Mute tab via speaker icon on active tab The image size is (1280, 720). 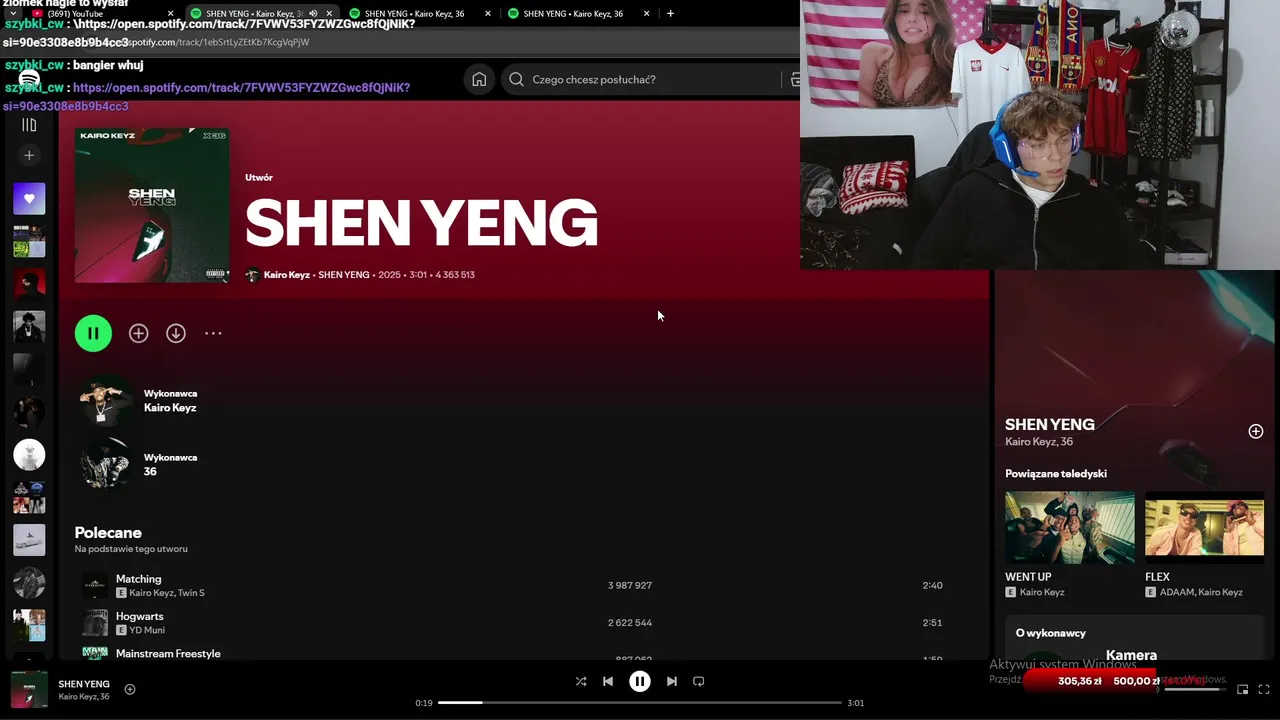[x=313, y=14]
